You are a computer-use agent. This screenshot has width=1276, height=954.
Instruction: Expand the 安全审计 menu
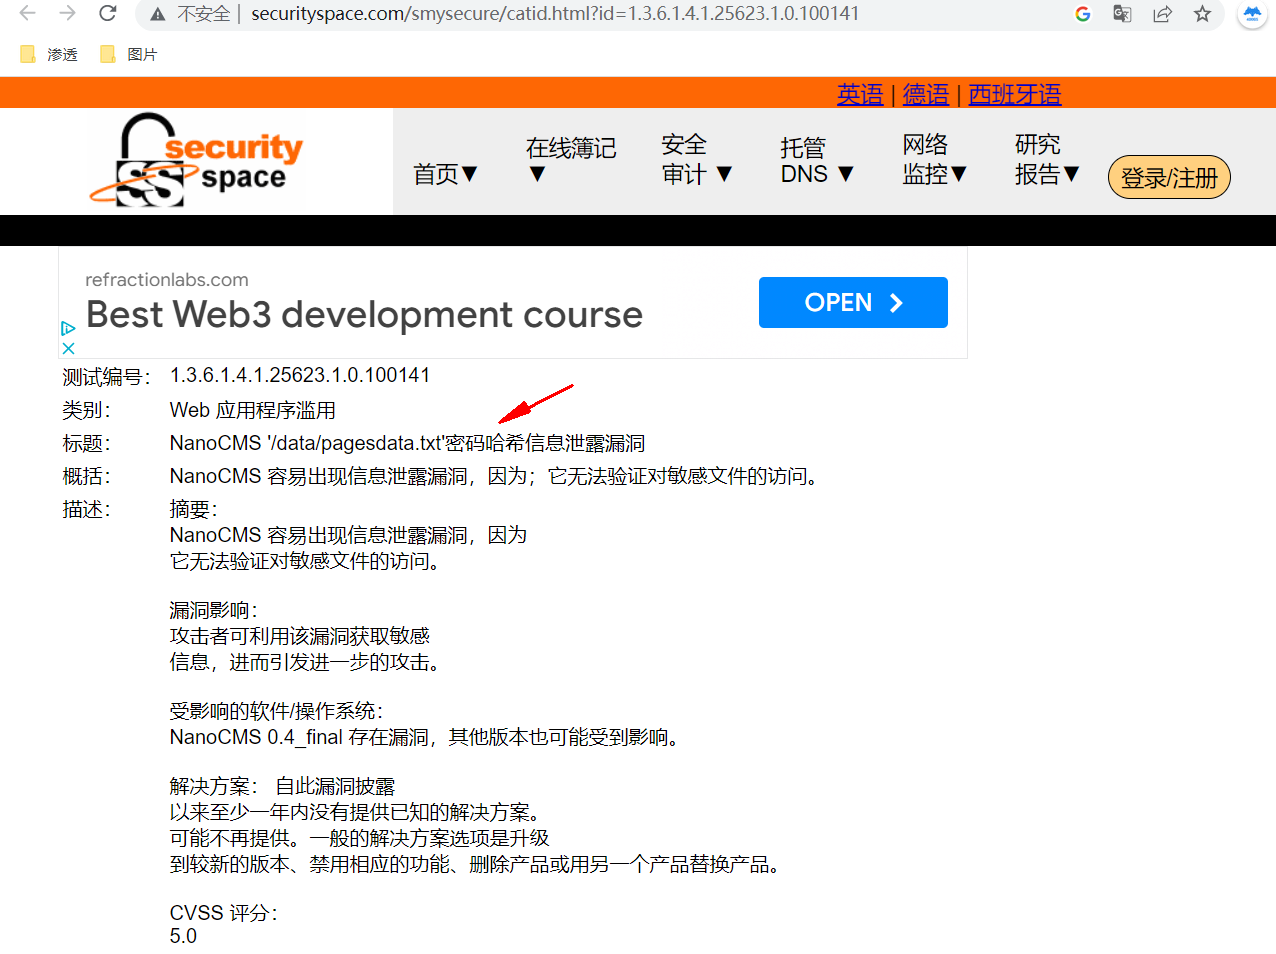697,159
